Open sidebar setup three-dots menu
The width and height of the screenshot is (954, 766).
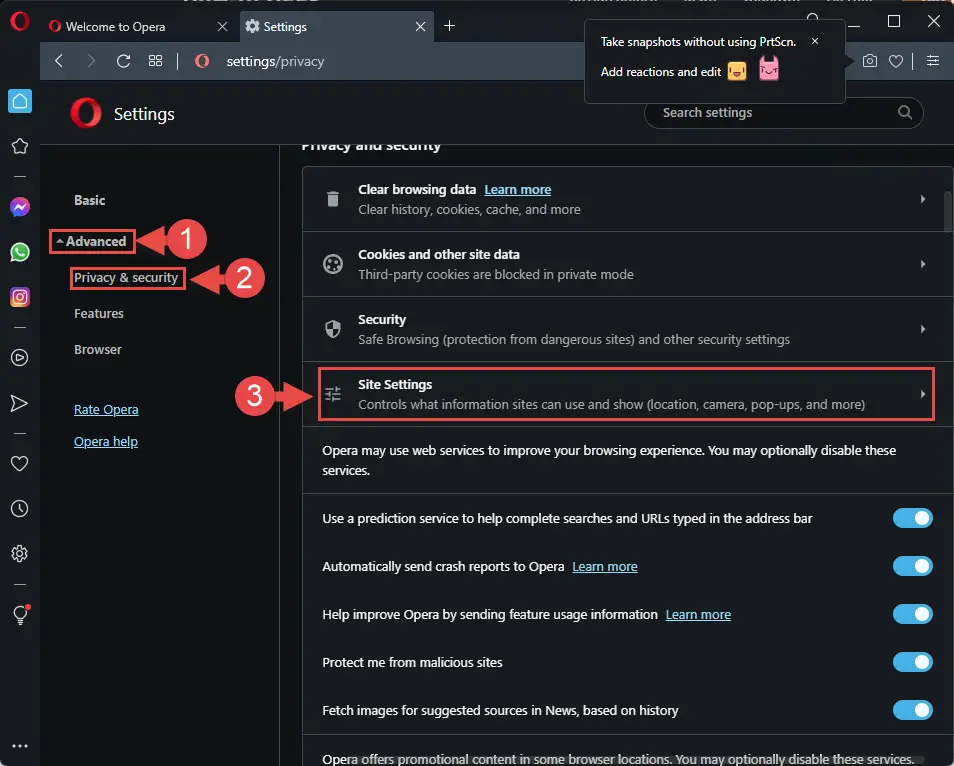click(20, 746)
